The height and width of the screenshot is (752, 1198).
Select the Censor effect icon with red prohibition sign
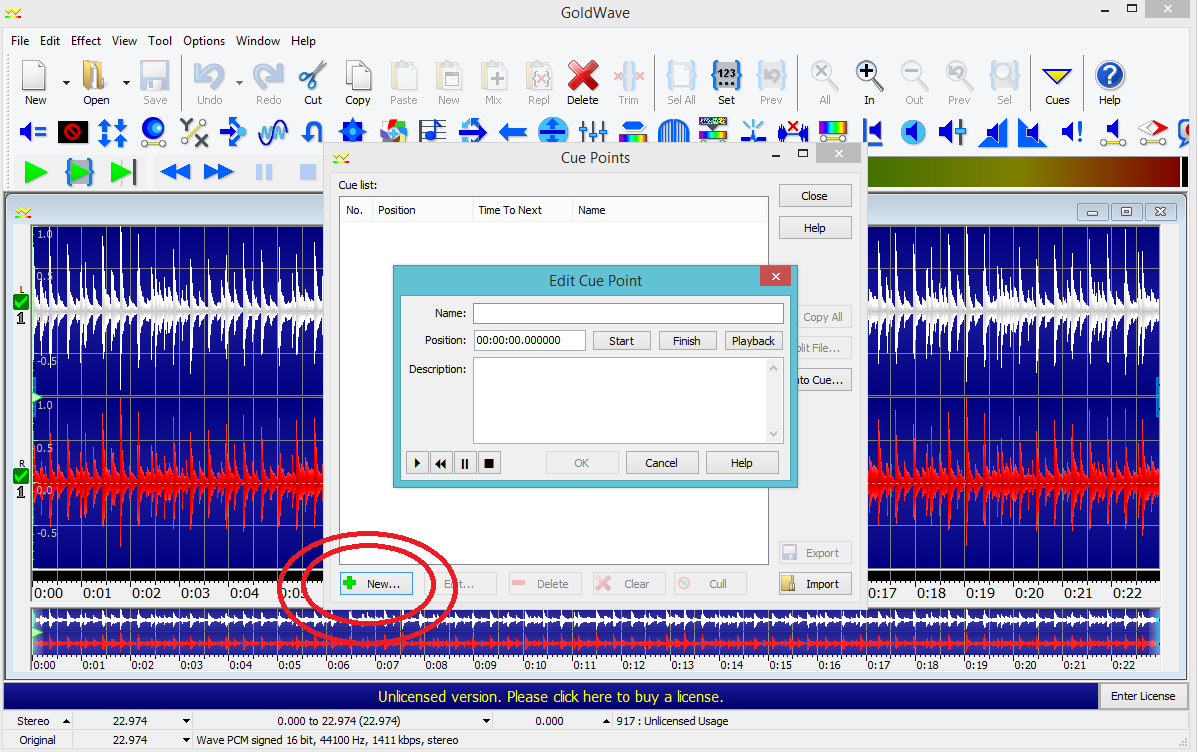pos(73,132)
